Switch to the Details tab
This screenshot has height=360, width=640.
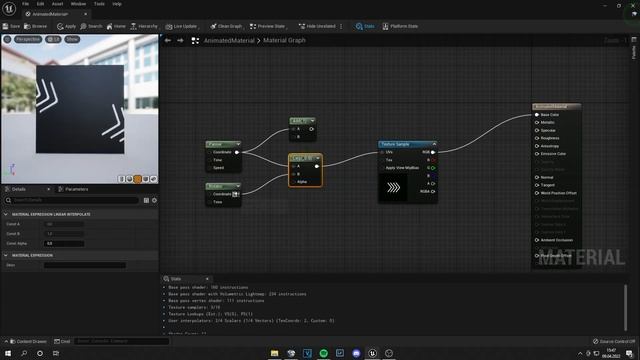pos(18,189)
